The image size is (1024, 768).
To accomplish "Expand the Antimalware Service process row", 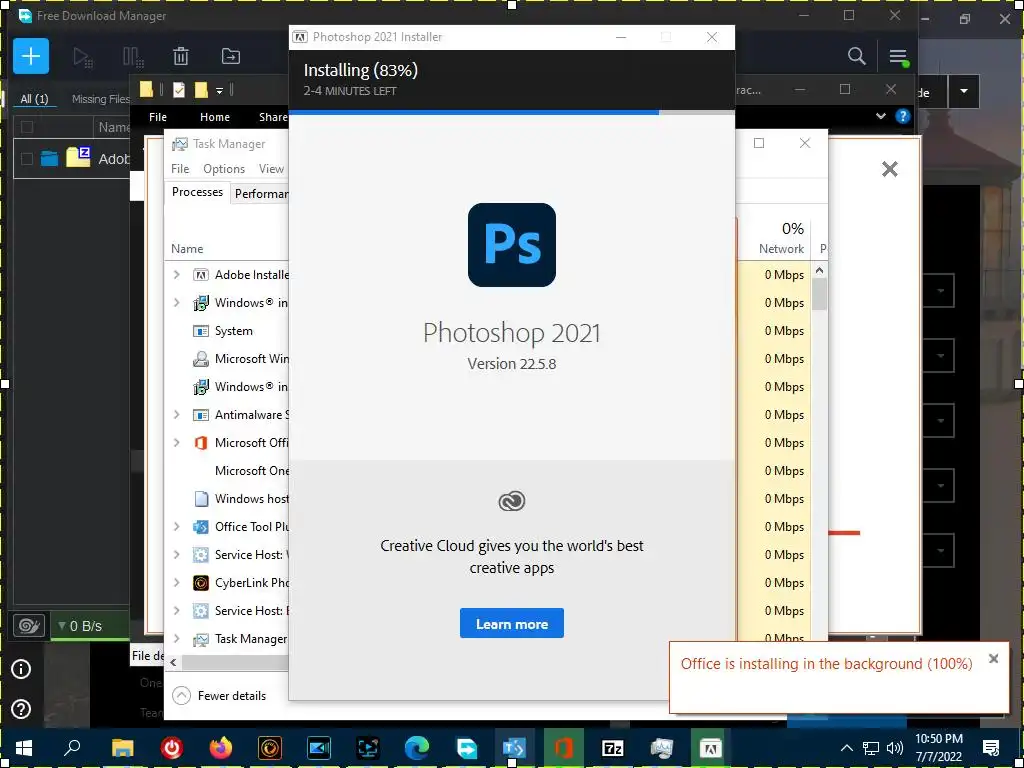I will coord(176,415).
